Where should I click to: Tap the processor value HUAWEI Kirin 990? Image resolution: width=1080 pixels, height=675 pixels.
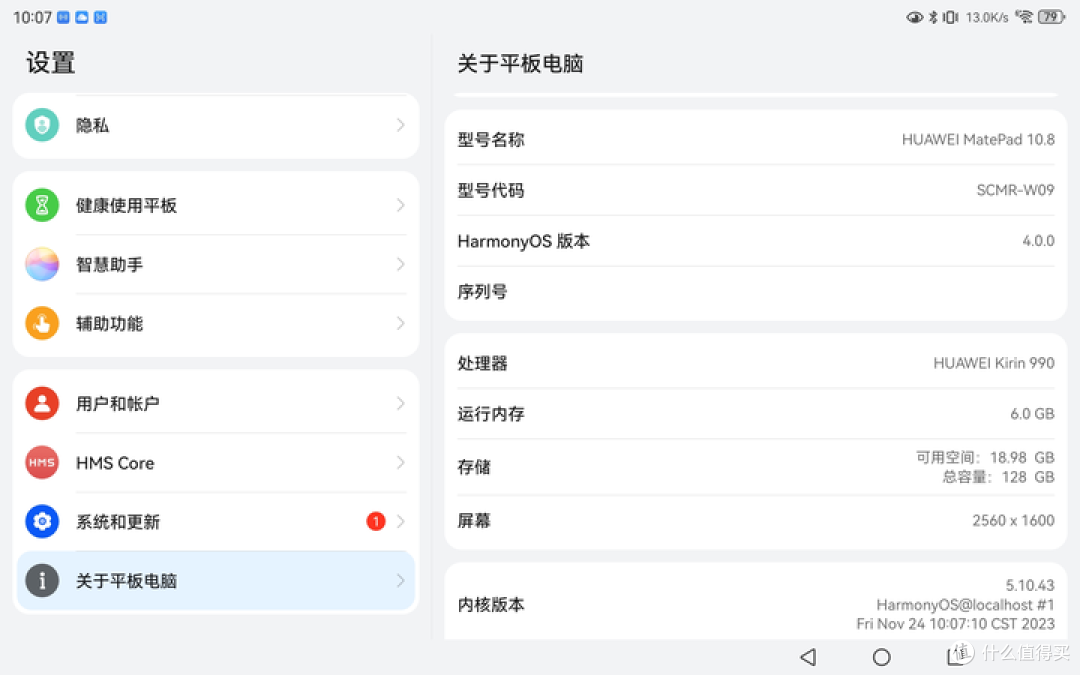tap(994, 363)
